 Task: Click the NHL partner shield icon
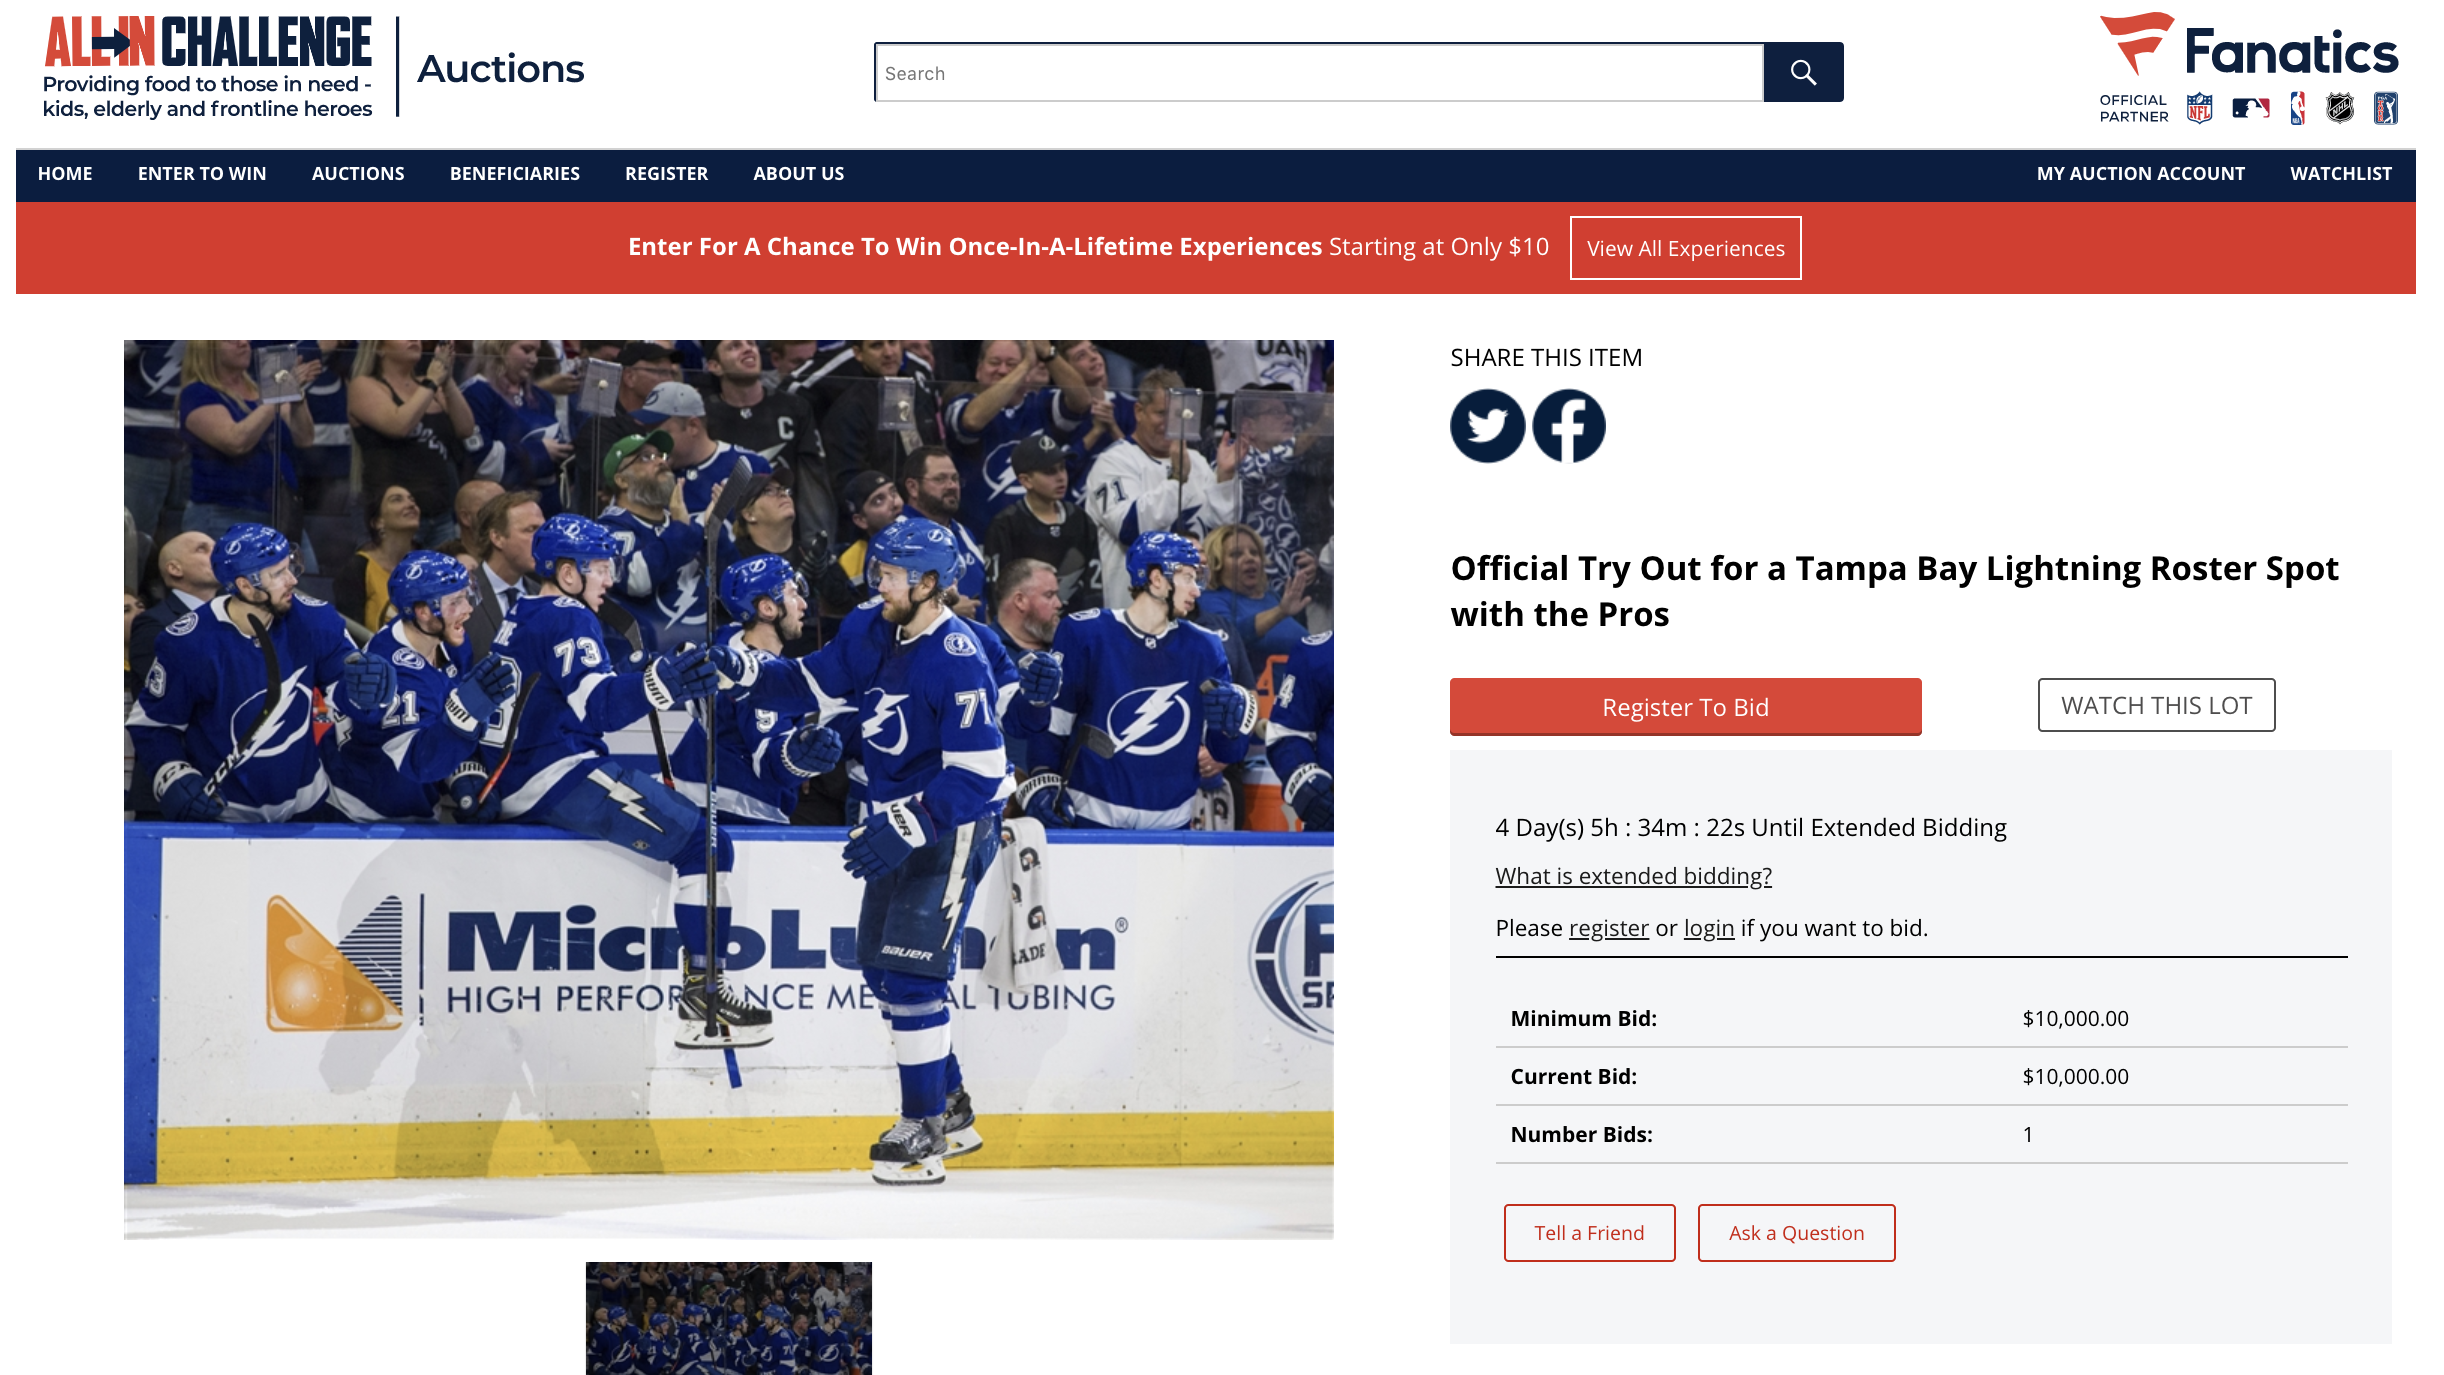pyautogui.click(x=2339, y=108)
